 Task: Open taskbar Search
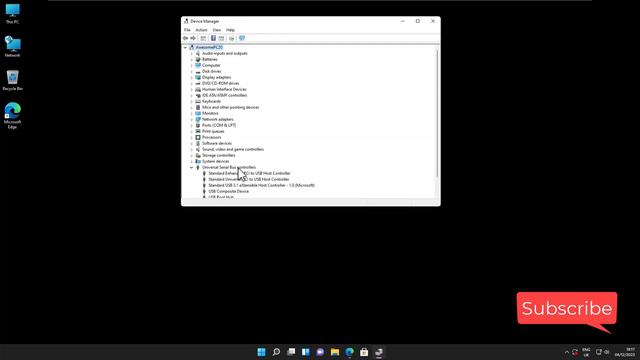click(x=276, y=352)
